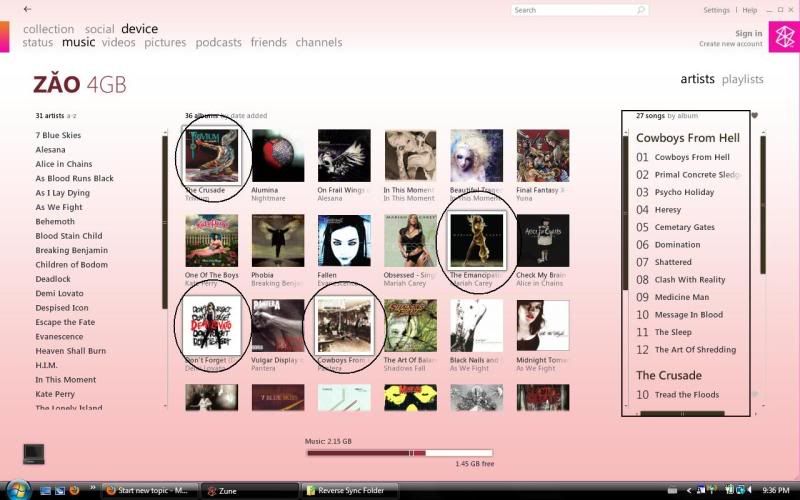Screen dimensions: 800x500
Task: Open device status section
Action: coord(38,42)
